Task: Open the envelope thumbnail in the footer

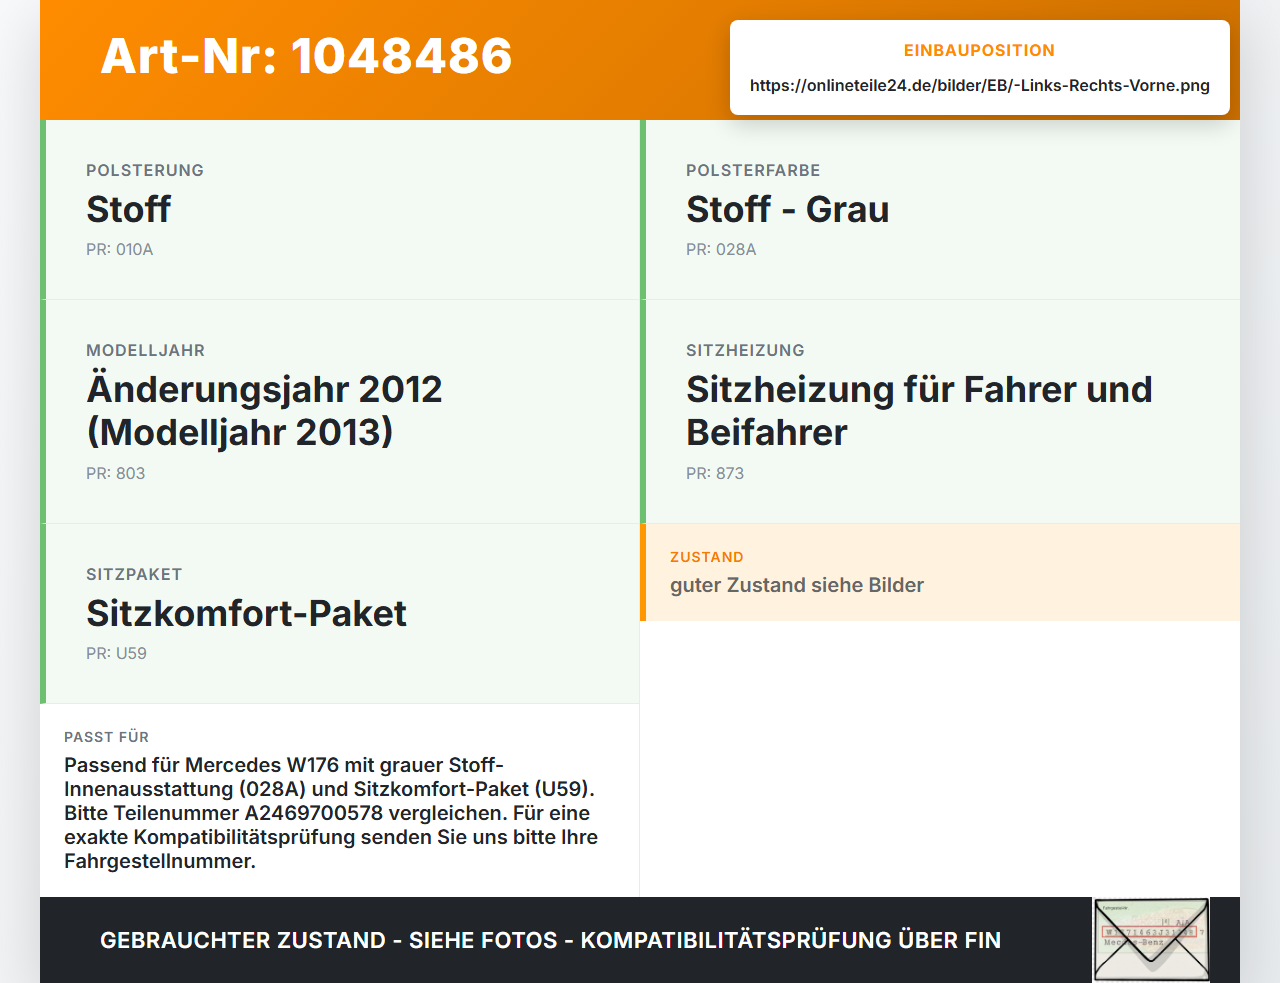Action: point(1151,940)
